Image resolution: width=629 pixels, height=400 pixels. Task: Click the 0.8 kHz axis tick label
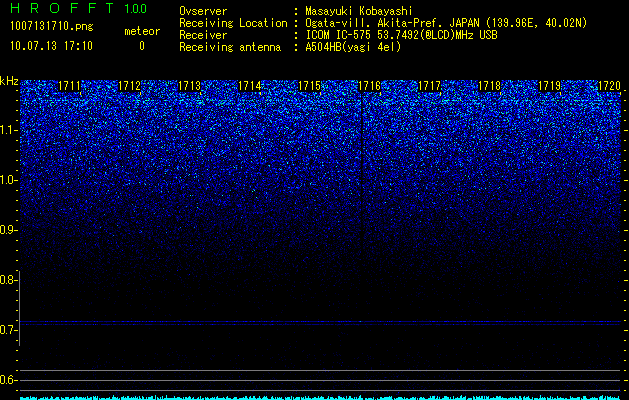8,280
